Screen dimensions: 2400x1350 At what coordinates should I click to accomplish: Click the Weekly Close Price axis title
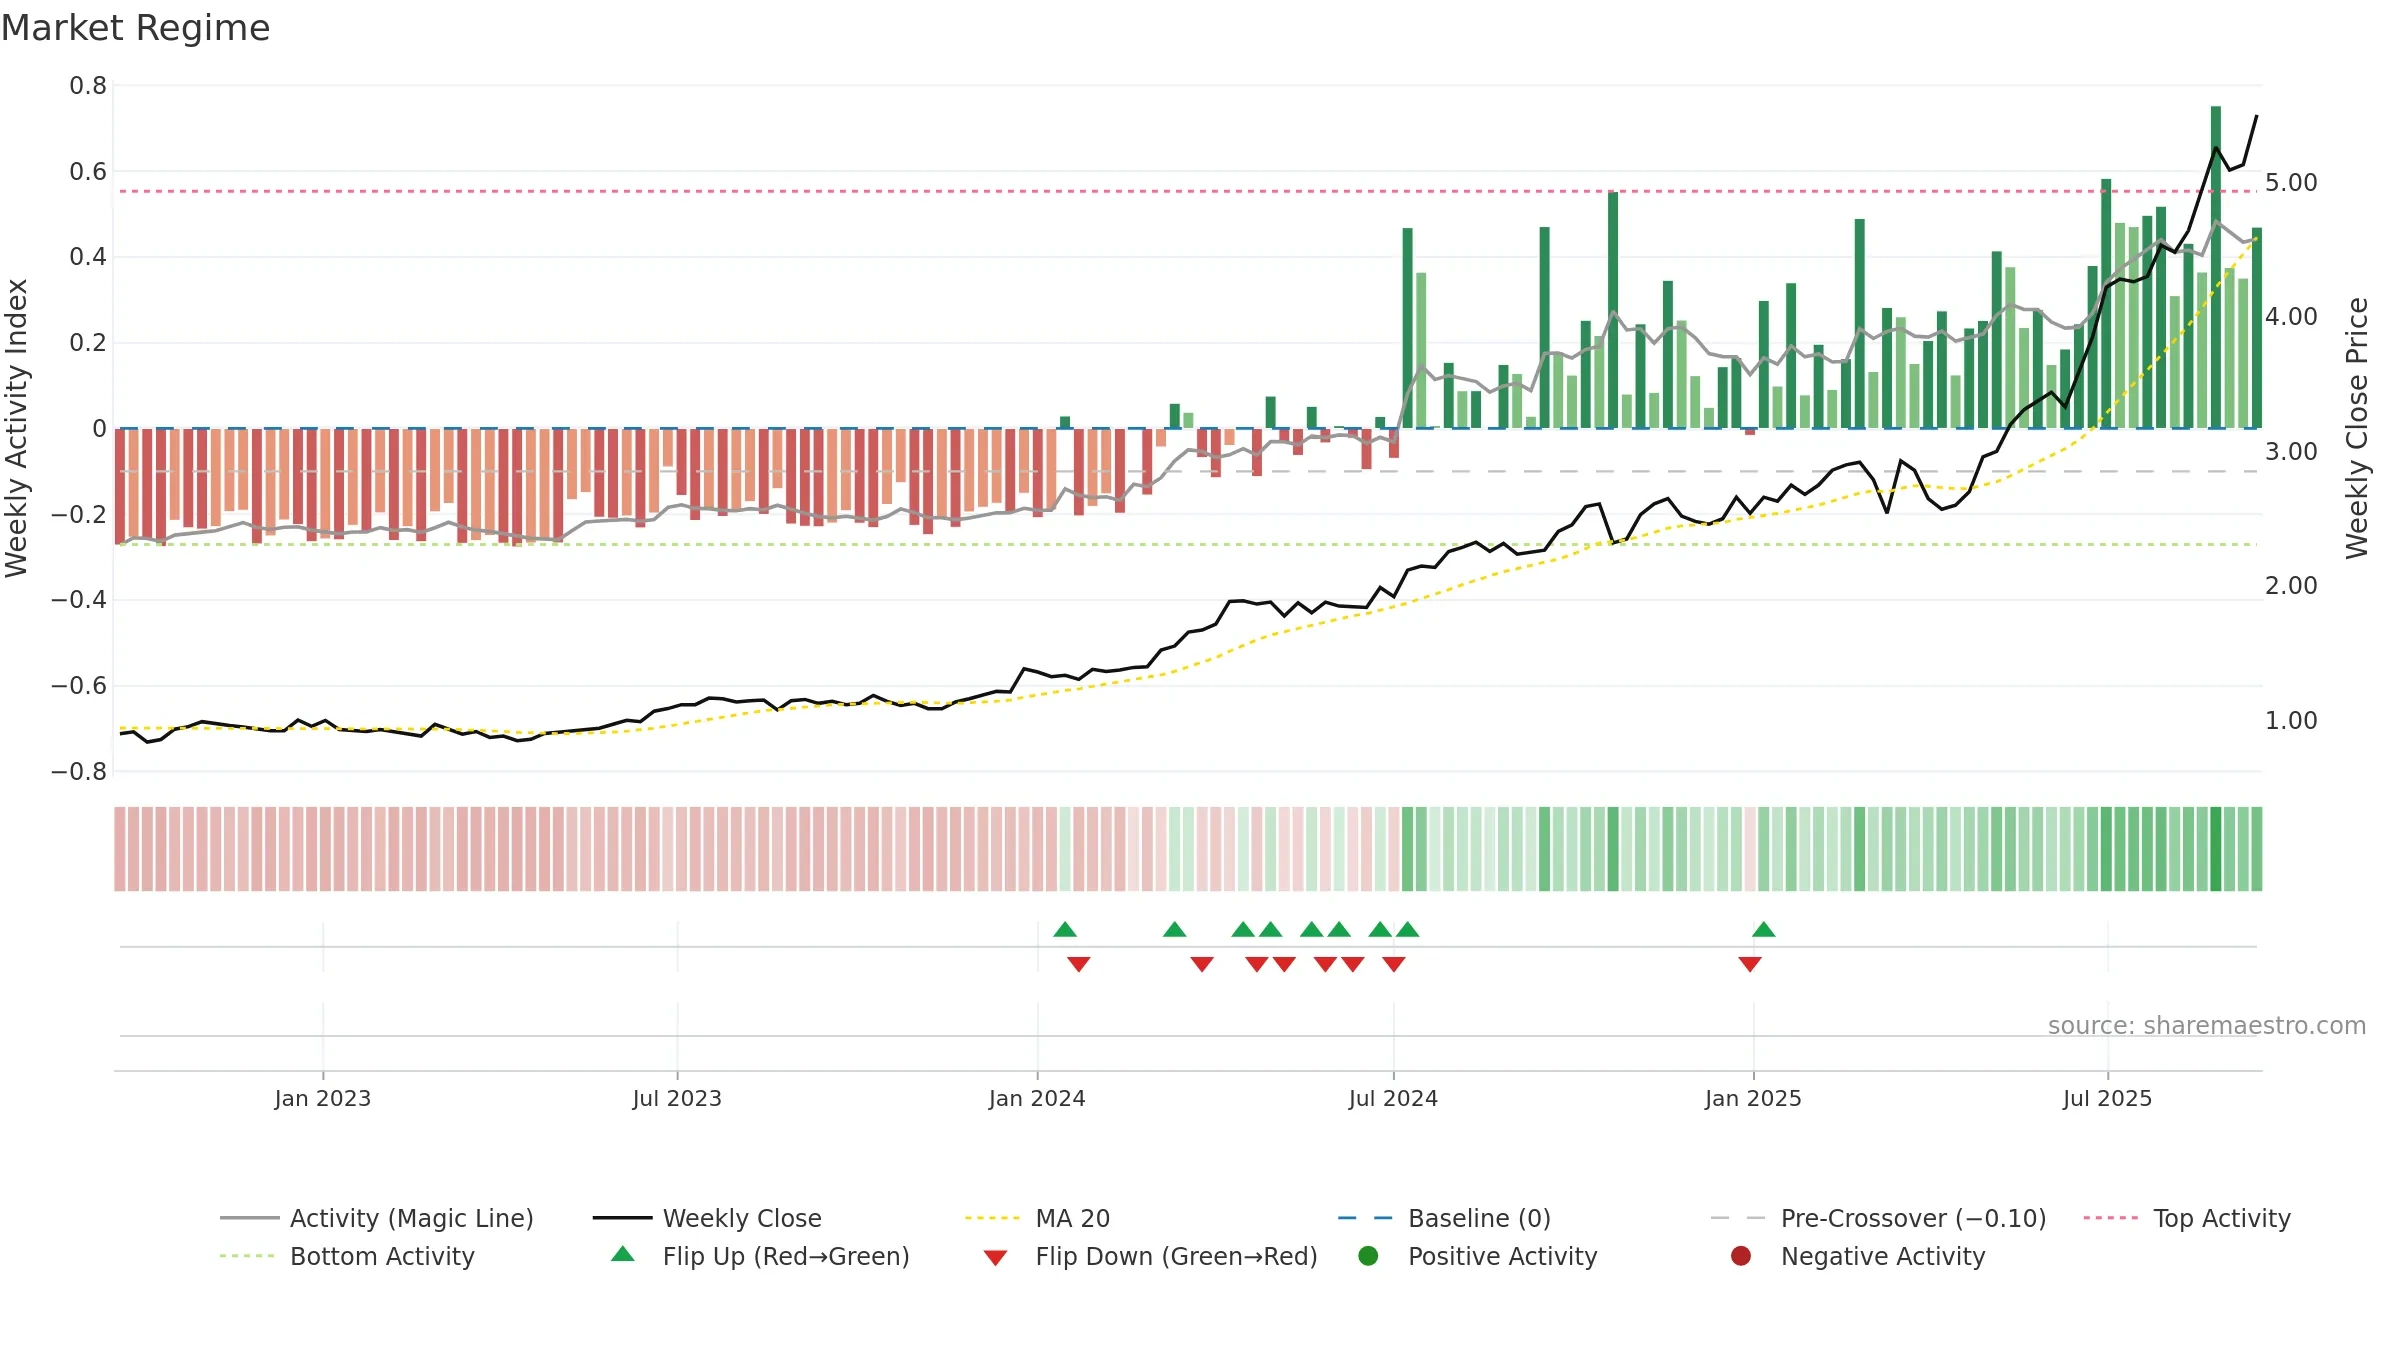click(2357, 428)
